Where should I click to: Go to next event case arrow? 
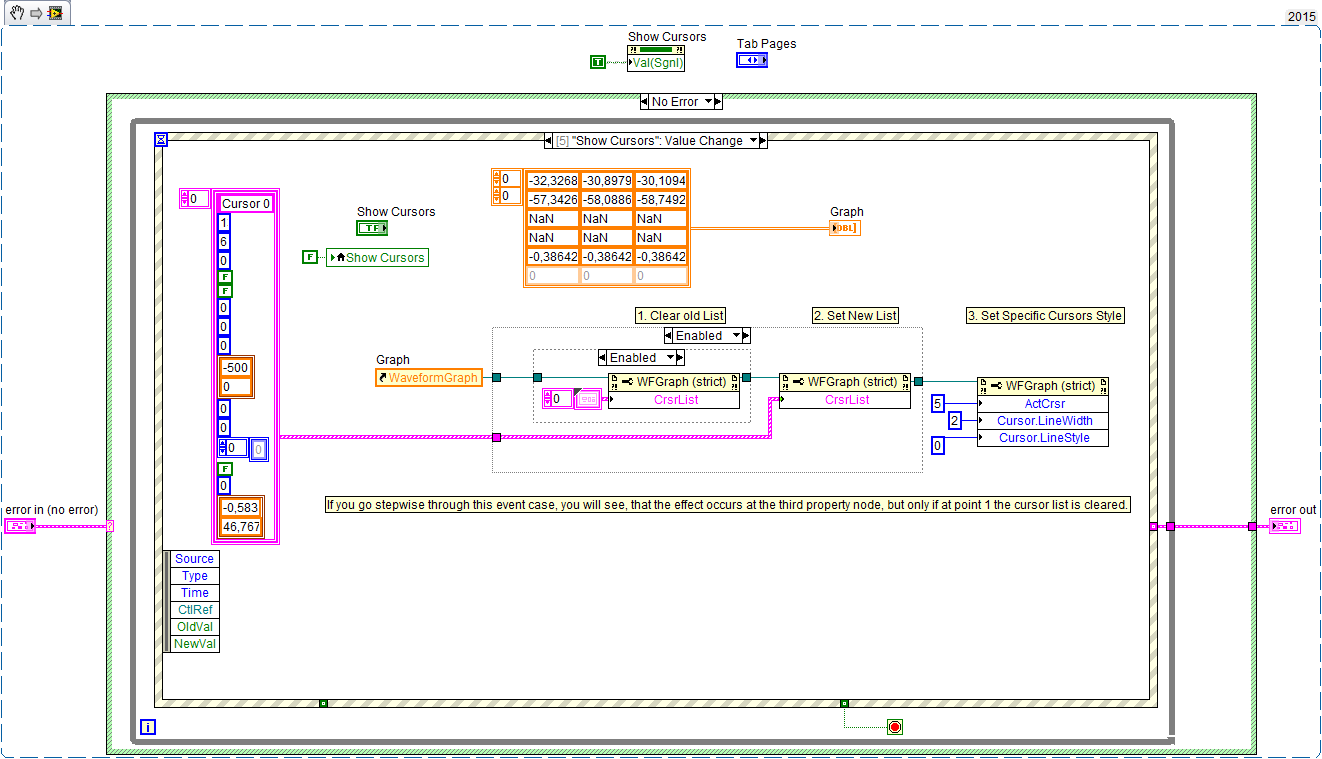point(764,141)
